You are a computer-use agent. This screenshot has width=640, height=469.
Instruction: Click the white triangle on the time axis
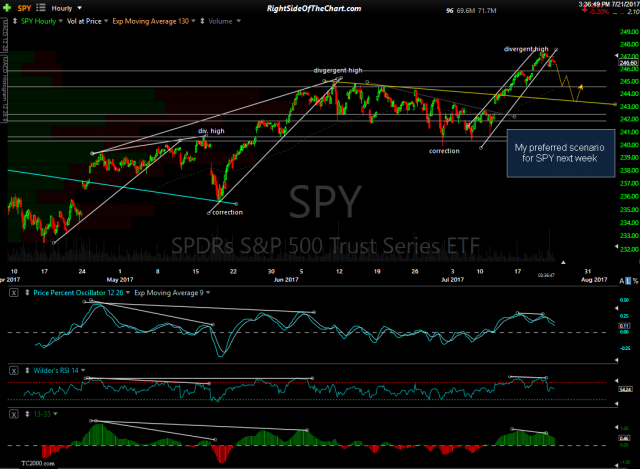(x=563, y=263)
